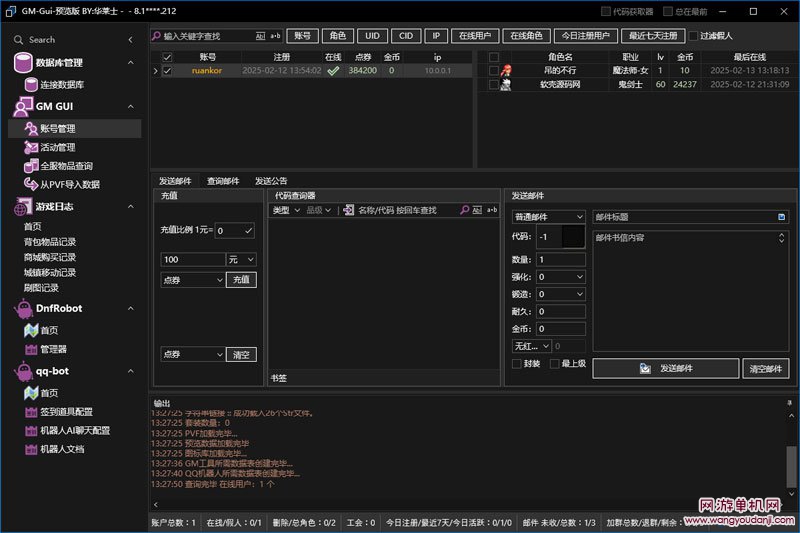Viewport: 800px width, 533px height.
Task: Collapse the 游戏日志 sidebar section
Action: (x=131, y=206)
